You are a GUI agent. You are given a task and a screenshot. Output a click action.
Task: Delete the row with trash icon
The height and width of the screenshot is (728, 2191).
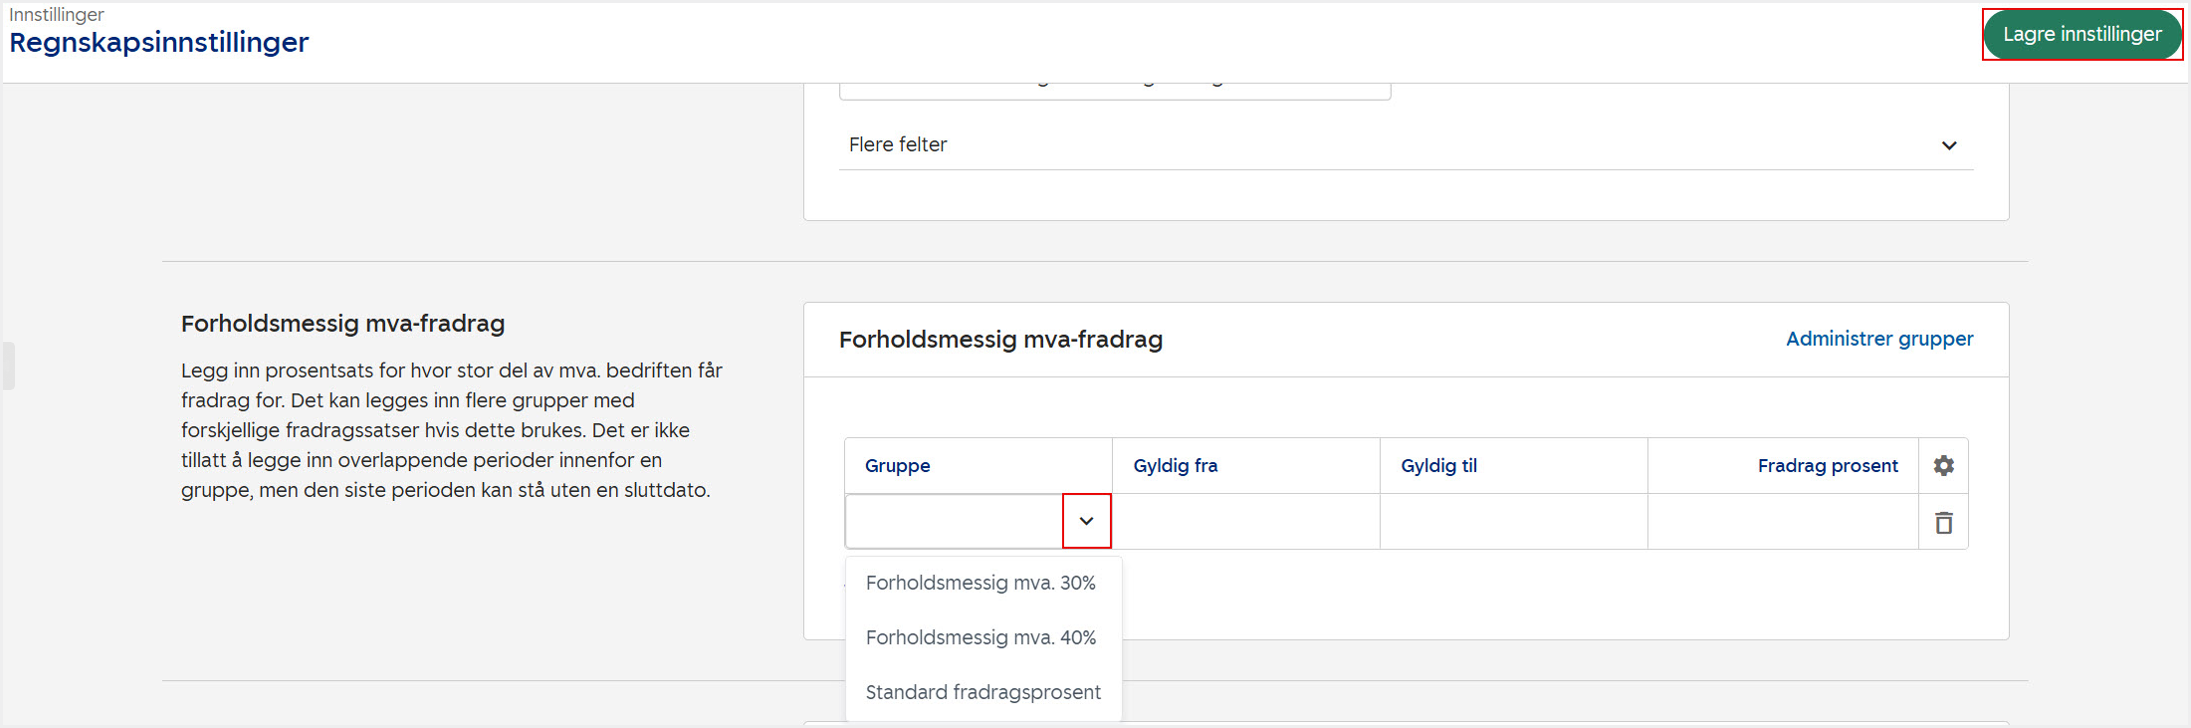pyautogui.click(x=1943, y=523)
